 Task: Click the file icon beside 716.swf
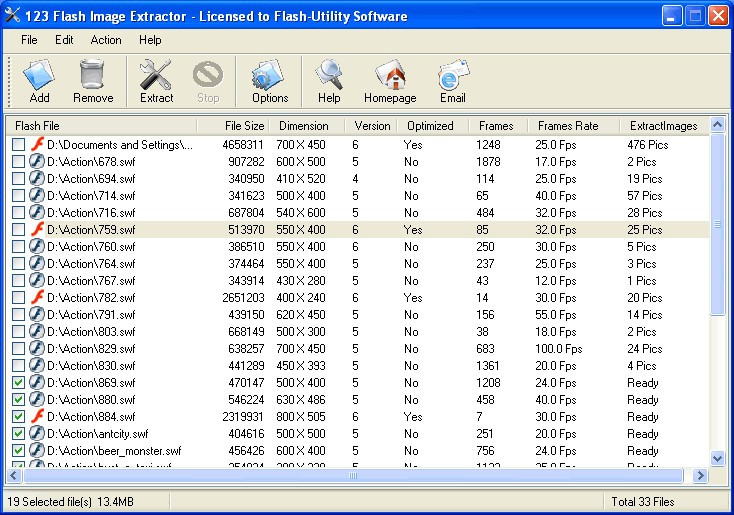(37, 212)
